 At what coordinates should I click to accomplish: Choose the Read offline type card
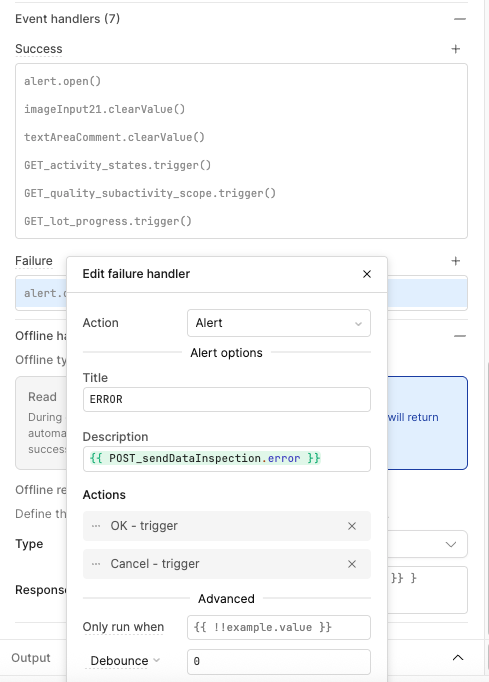[x=41, y=423]
